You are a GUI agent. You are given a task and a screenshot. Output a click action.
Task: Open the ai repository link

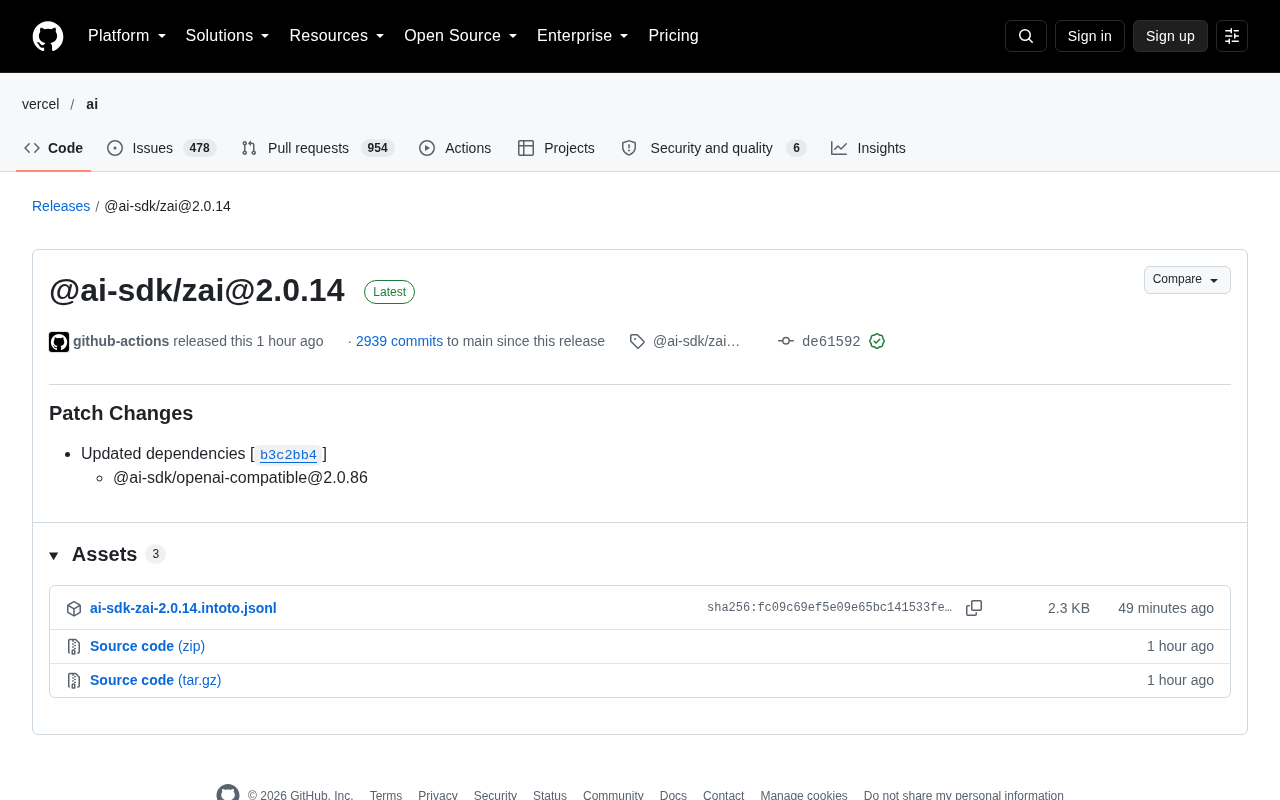tap(92, 104)
